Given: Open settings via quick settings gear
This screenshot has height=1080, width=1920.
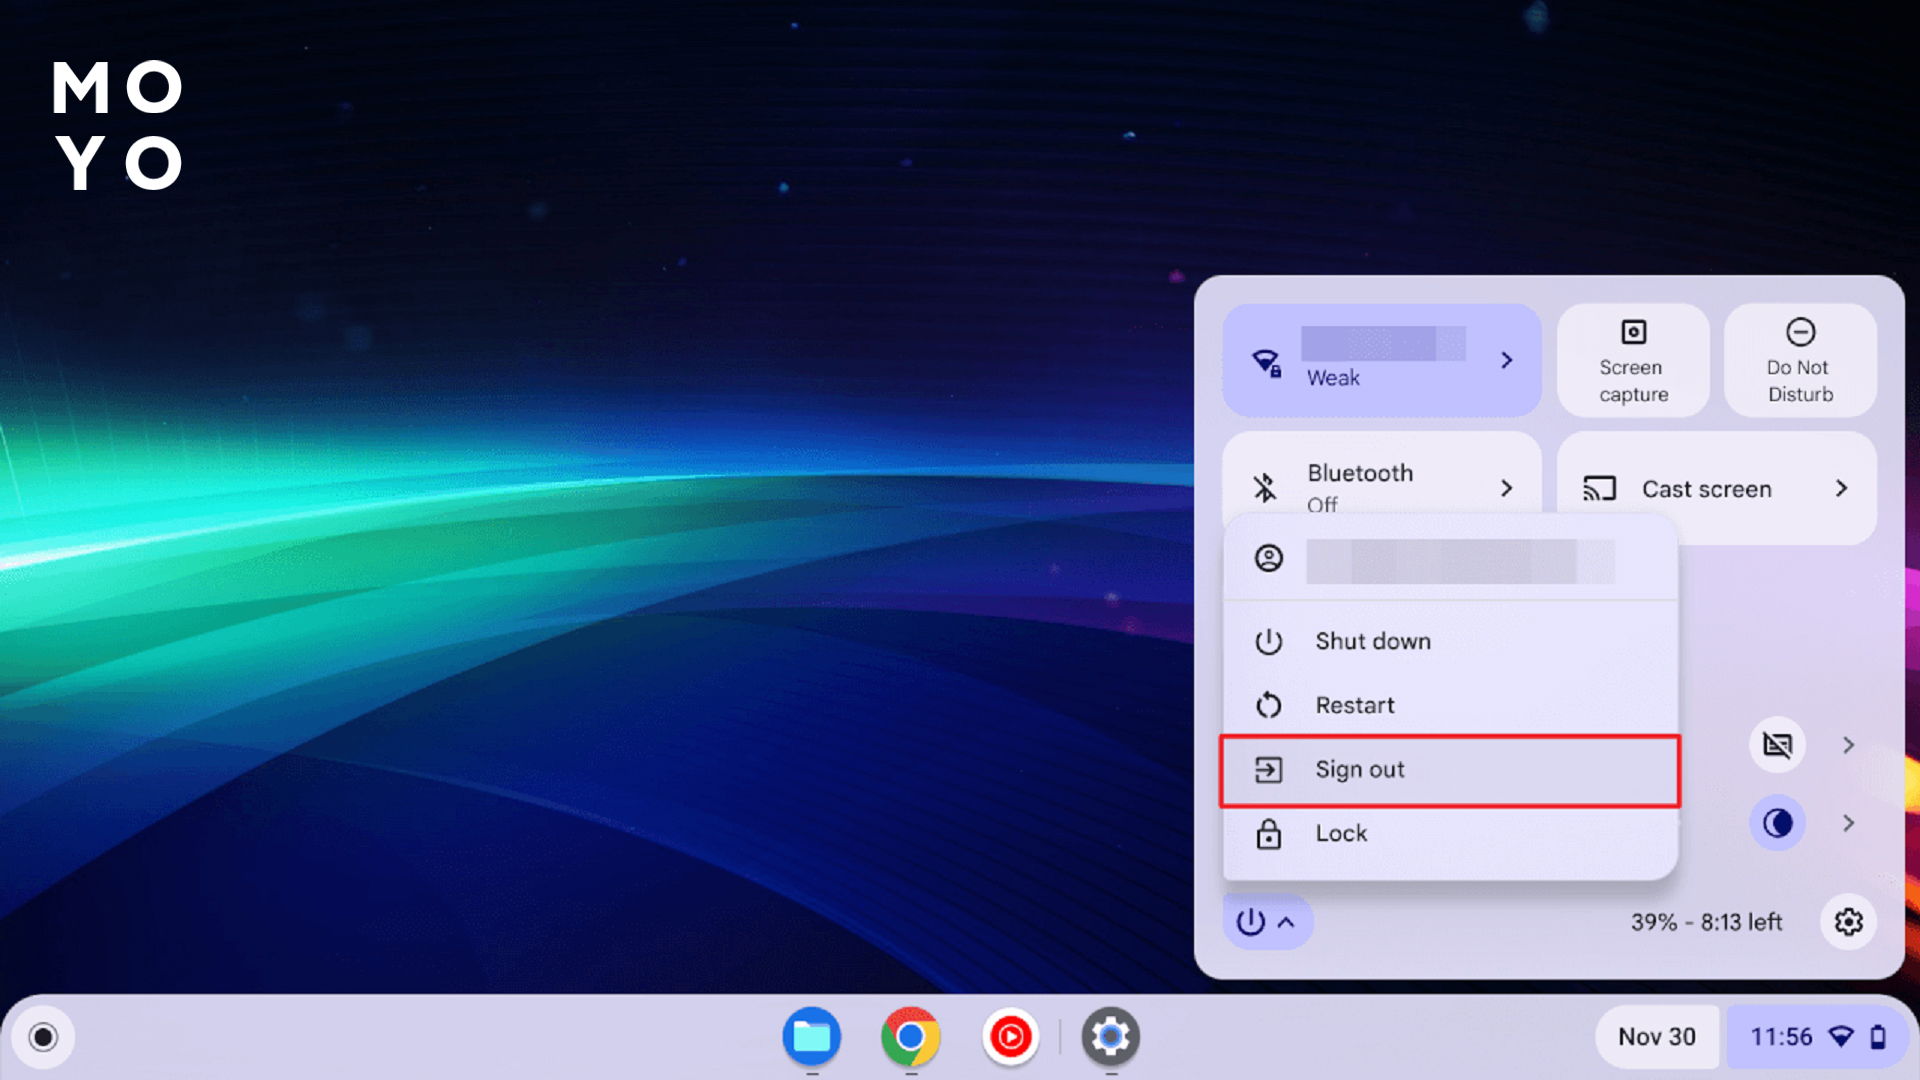Looking at the screenshot, I should pos(1848,921).
